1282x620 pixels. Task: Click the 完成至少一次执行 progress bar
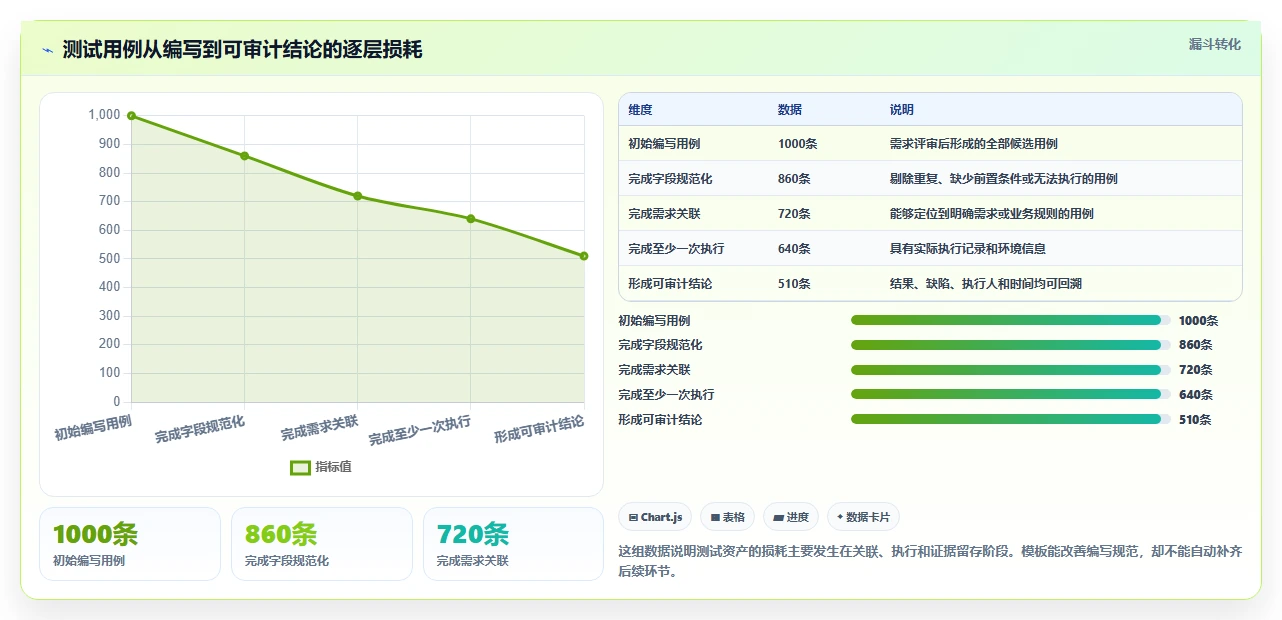click(x=1010, y=394)
